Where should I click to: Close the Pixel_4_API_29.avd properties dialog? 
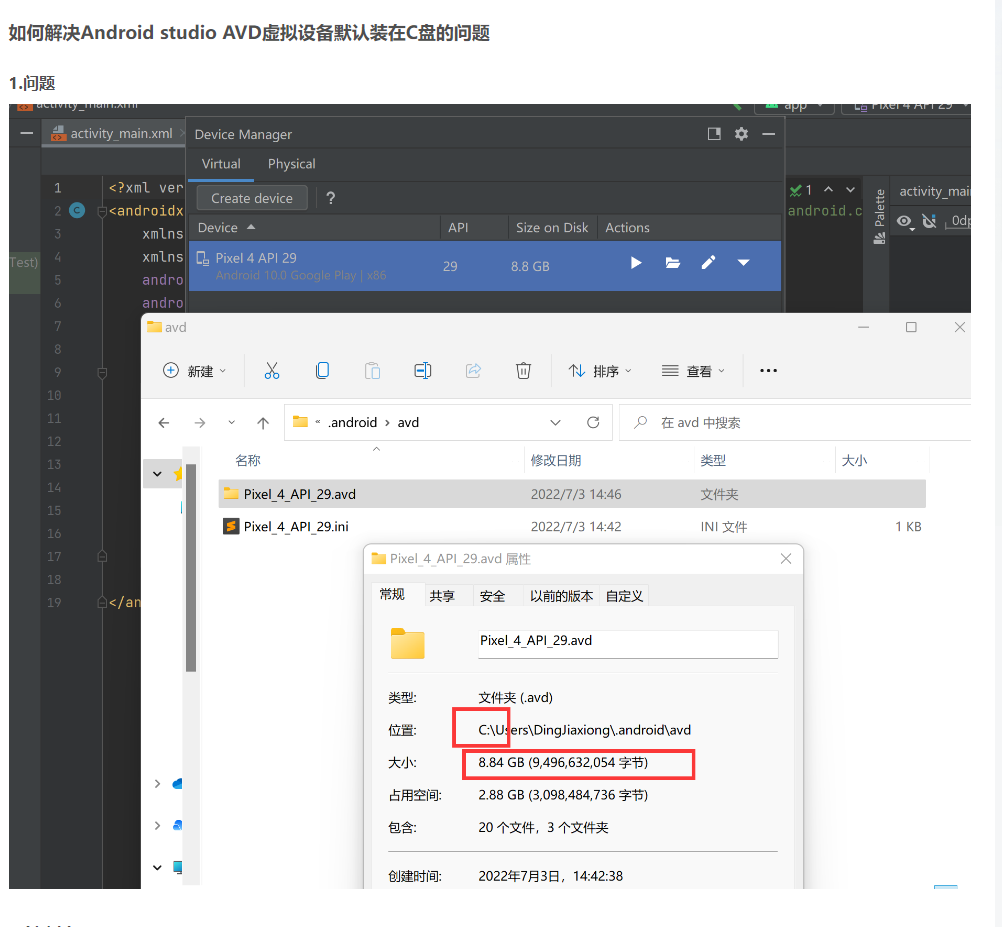click(x=786, y=559)
